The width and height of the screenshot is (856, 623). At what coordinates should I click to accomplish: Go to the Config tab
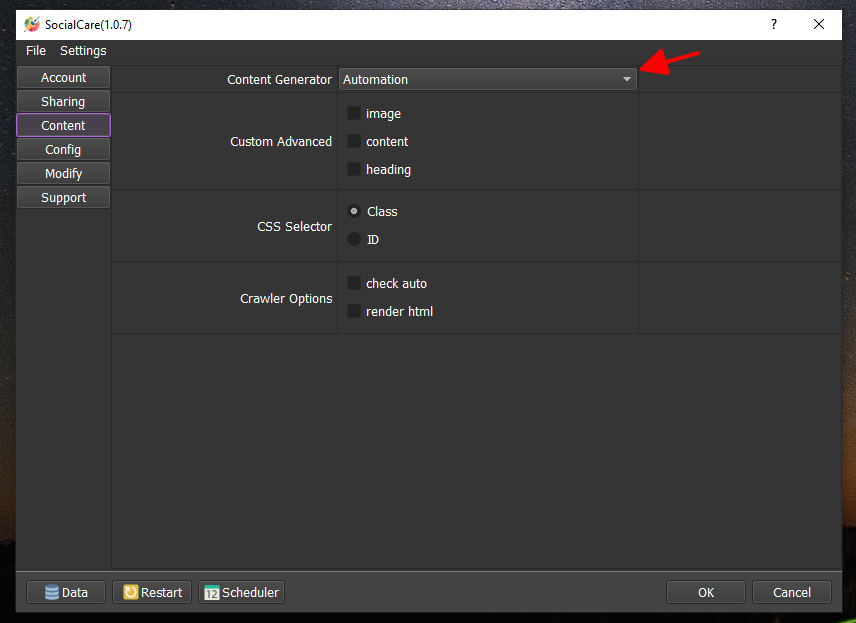(63, 150)
